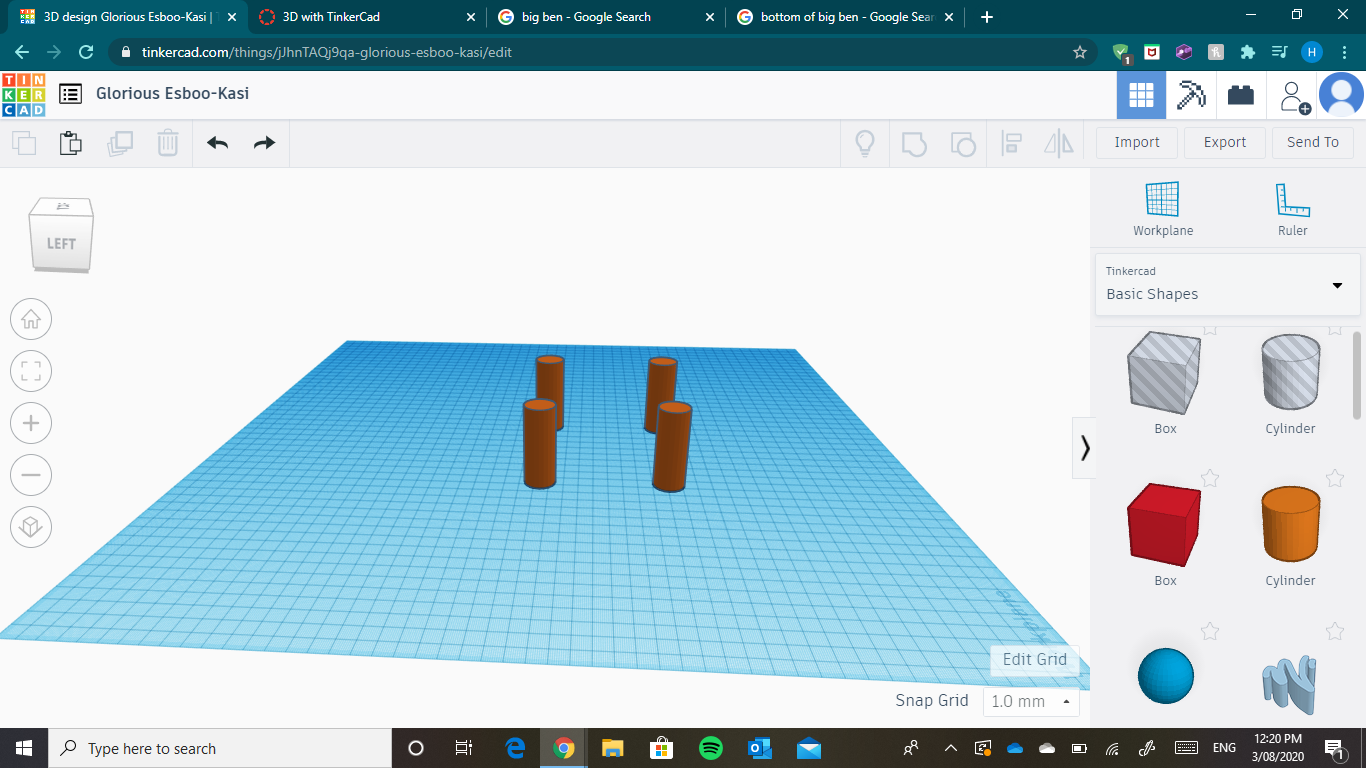Click the Import button
The width and height of the screenshot is (1366, 768).
click(x=1137, y=142)
